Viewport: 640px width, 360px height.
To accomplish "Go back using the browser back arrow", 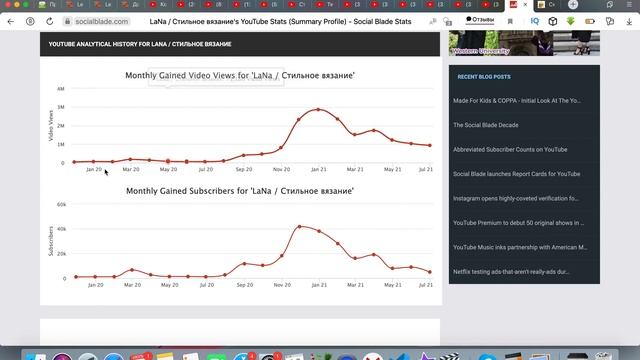I will coord(11,21).
